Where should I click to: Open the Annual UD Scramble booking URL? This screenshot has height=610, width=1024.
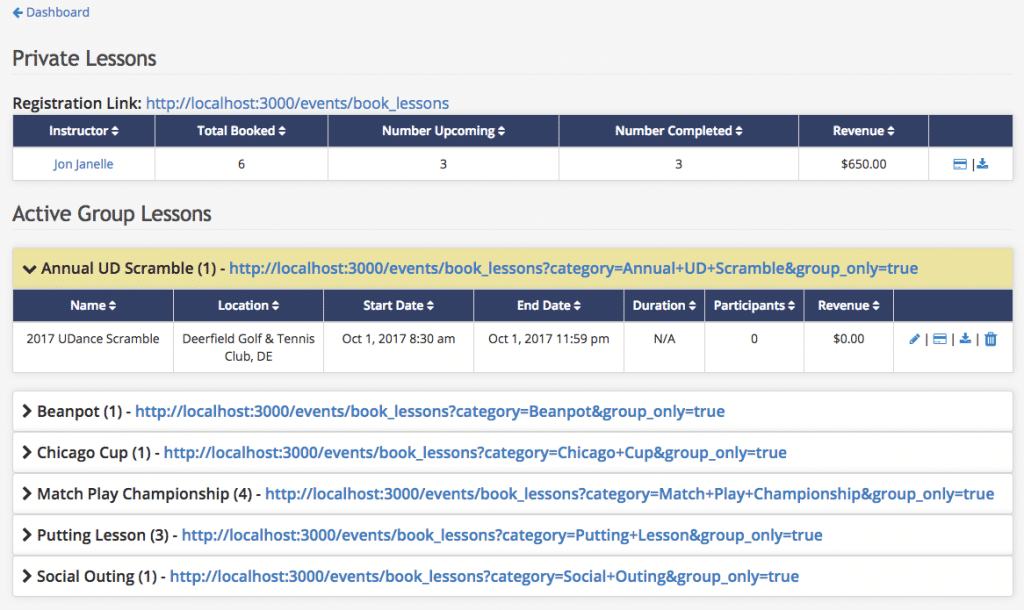coord(573,268)
